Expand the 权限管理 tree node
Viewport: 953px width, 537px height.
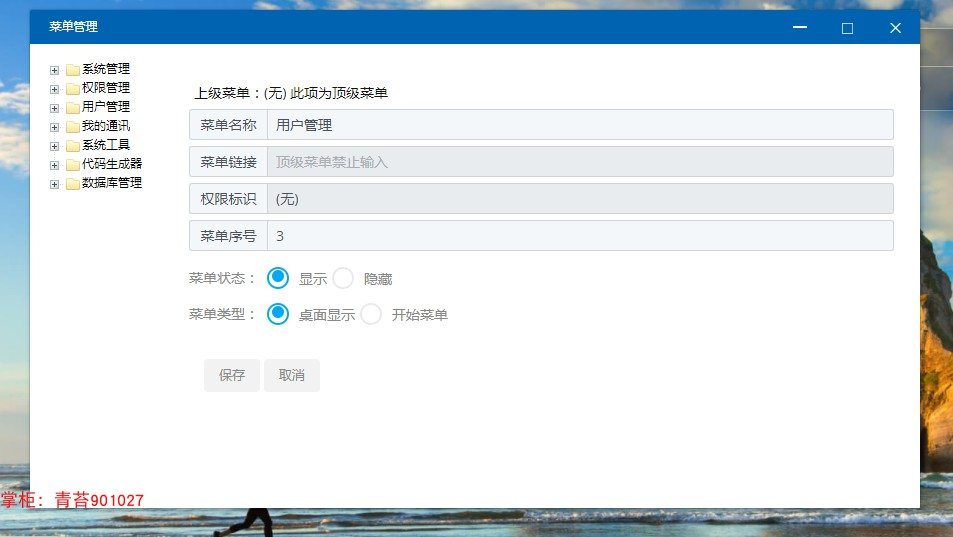(x=54, y=89)
